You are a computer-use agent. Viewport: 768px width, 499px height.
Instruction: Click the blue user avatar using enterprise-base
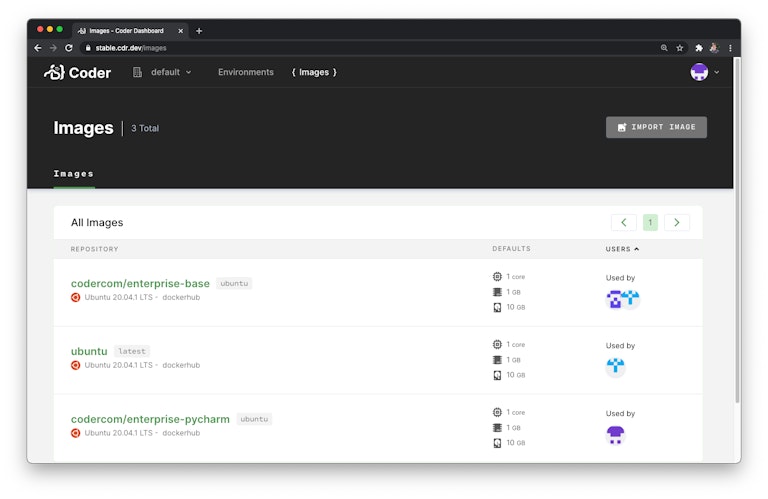point(632,298)
